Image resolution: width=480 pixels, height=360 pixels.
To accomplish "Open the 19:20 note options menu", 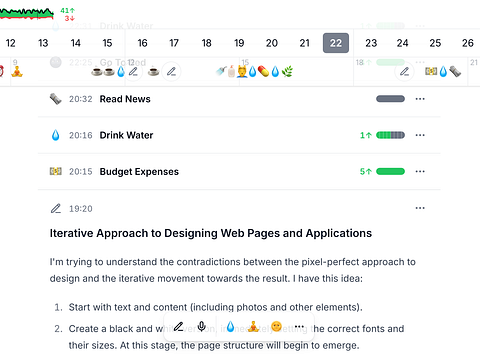I will point(420,208).
